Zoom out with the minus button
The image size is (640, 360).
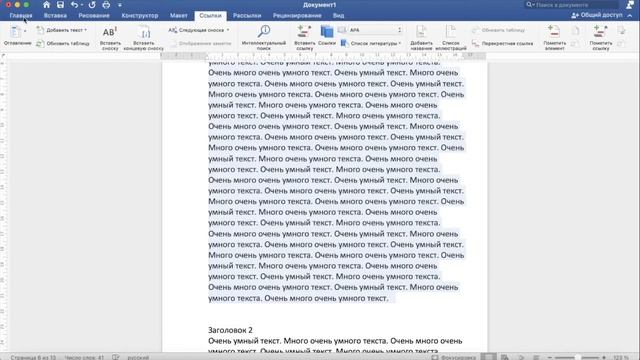pyautogui.click(x=549, y=358)
